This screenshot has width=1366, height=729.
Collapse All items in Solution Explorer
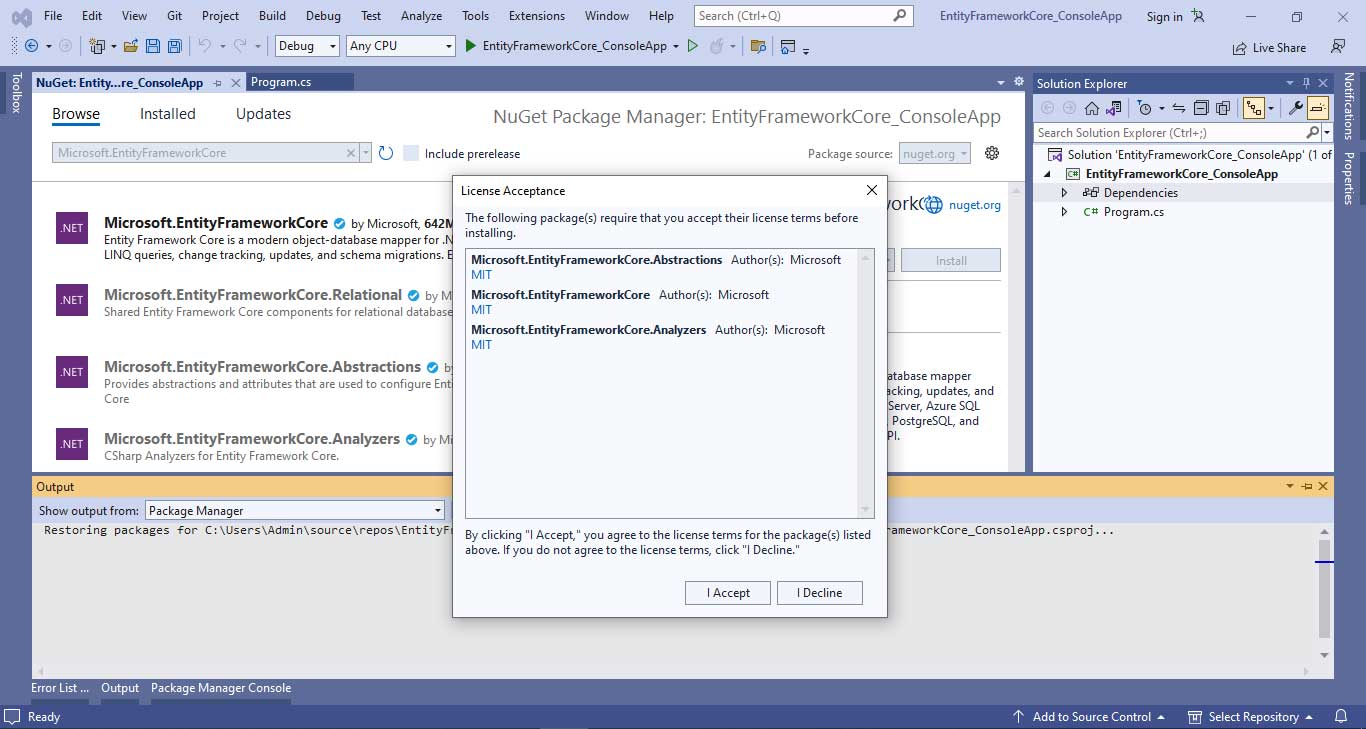click(1200, 108)
